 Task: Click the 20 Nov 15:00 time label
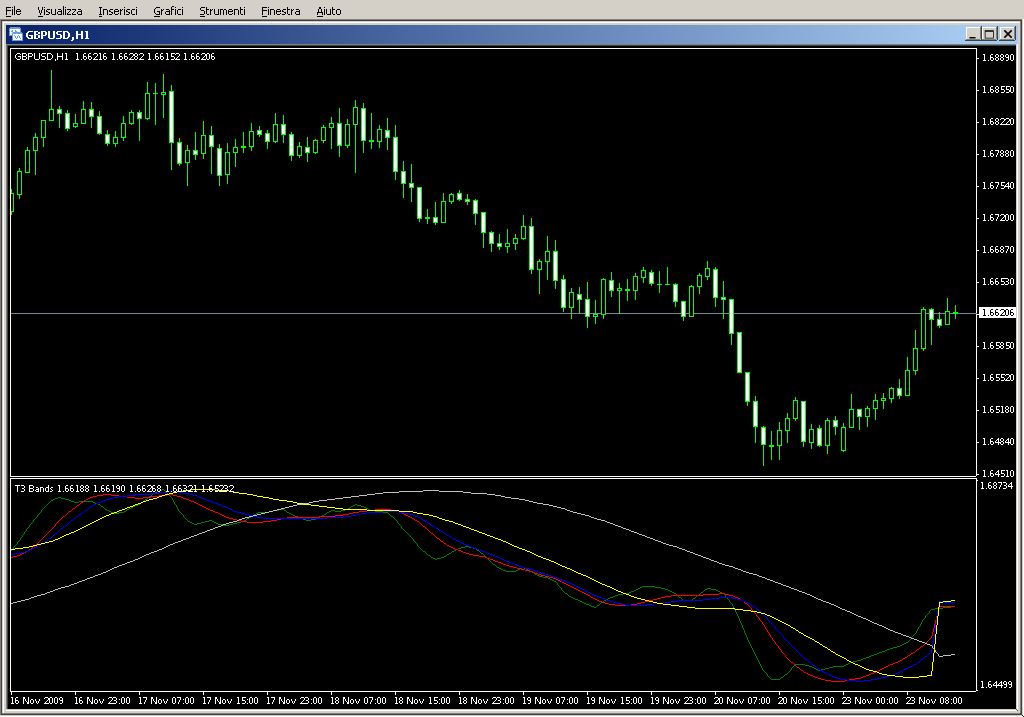806,701
